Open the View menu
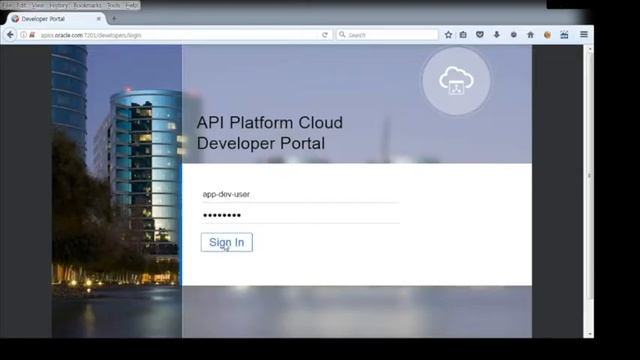Image resolution: width=640 pixels, height=360 pixels. click(x=38, y=5)
